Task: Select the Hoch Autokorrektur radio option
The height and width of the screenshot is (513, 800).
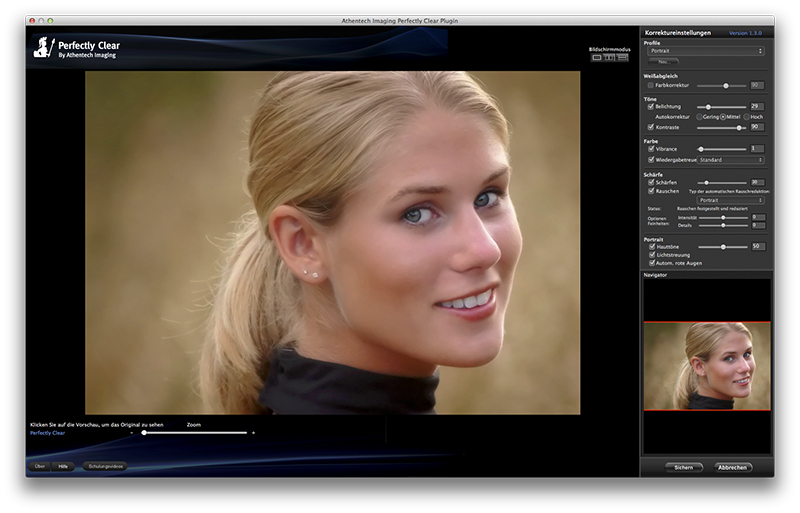Action: click(746, 117)
